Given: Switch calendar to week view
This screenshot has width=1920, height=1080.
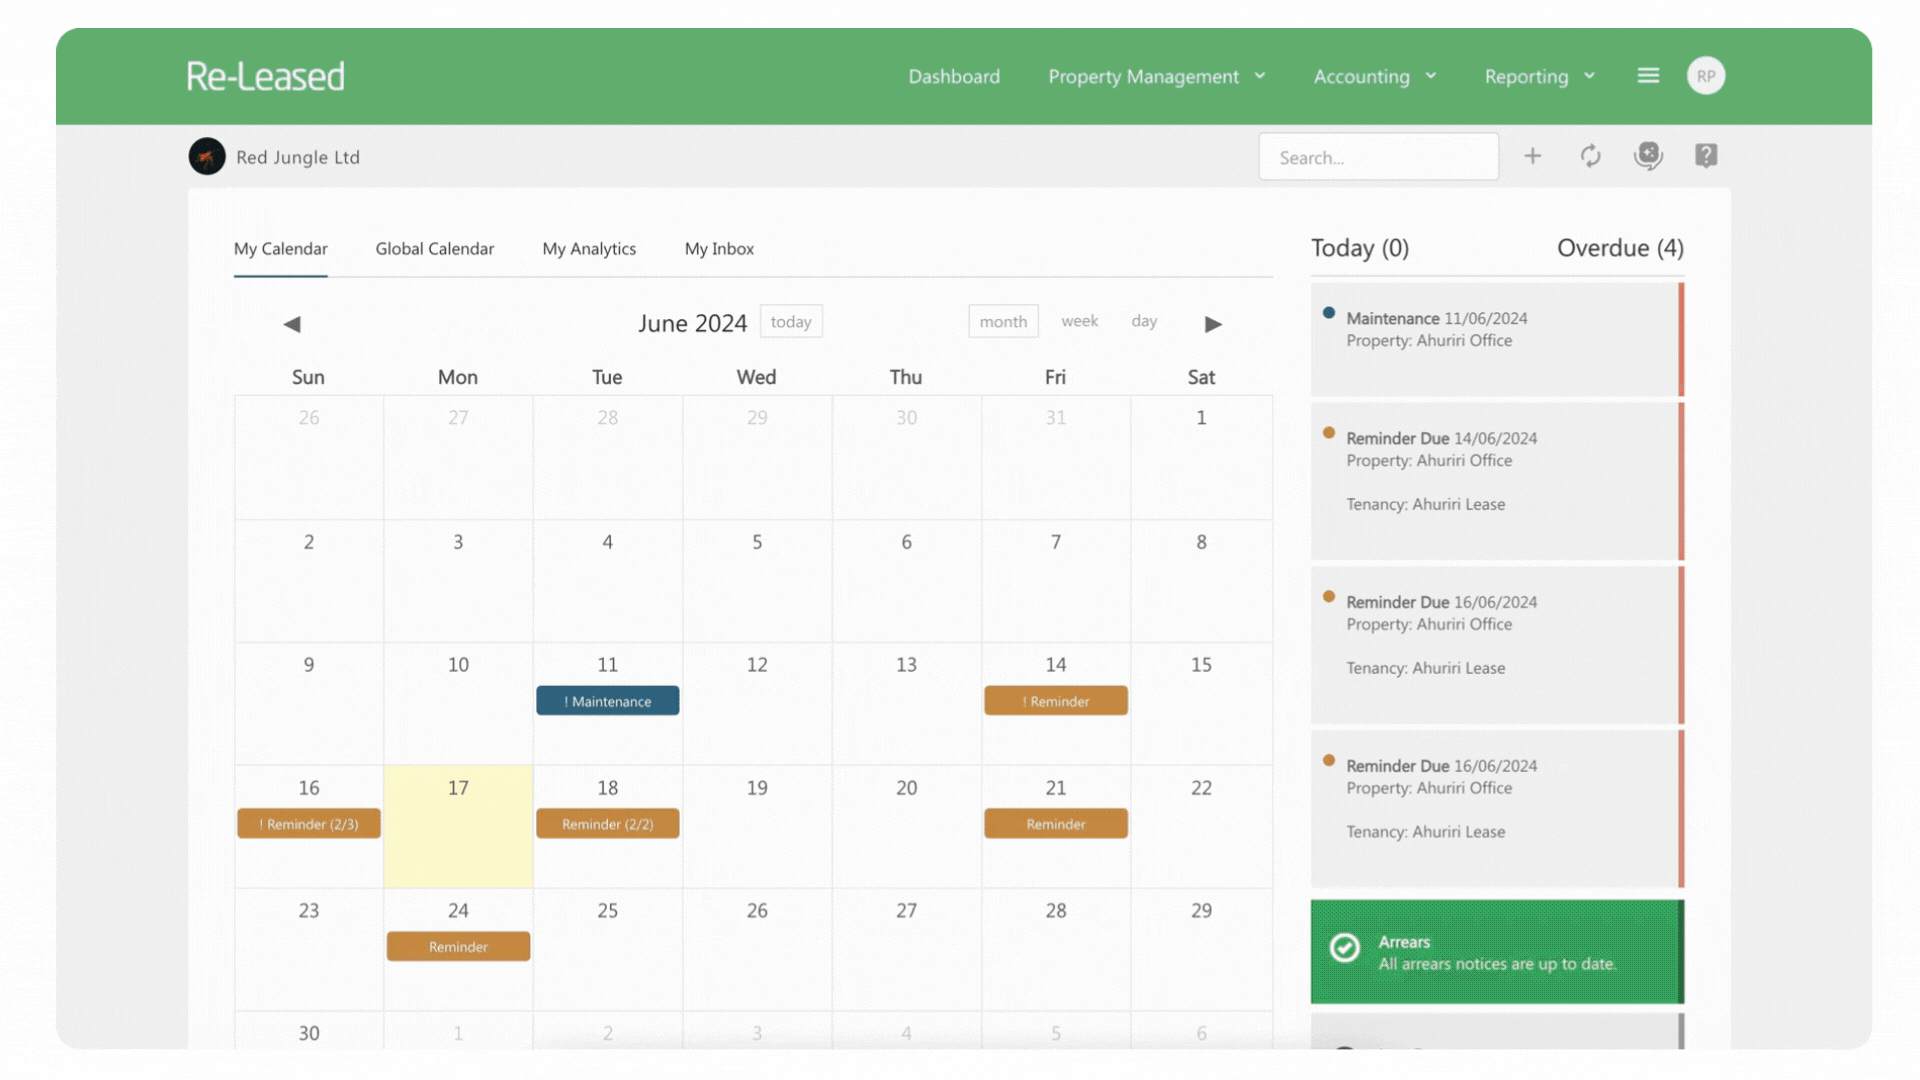Looking at the screenshot, I should click(1080, 321).
